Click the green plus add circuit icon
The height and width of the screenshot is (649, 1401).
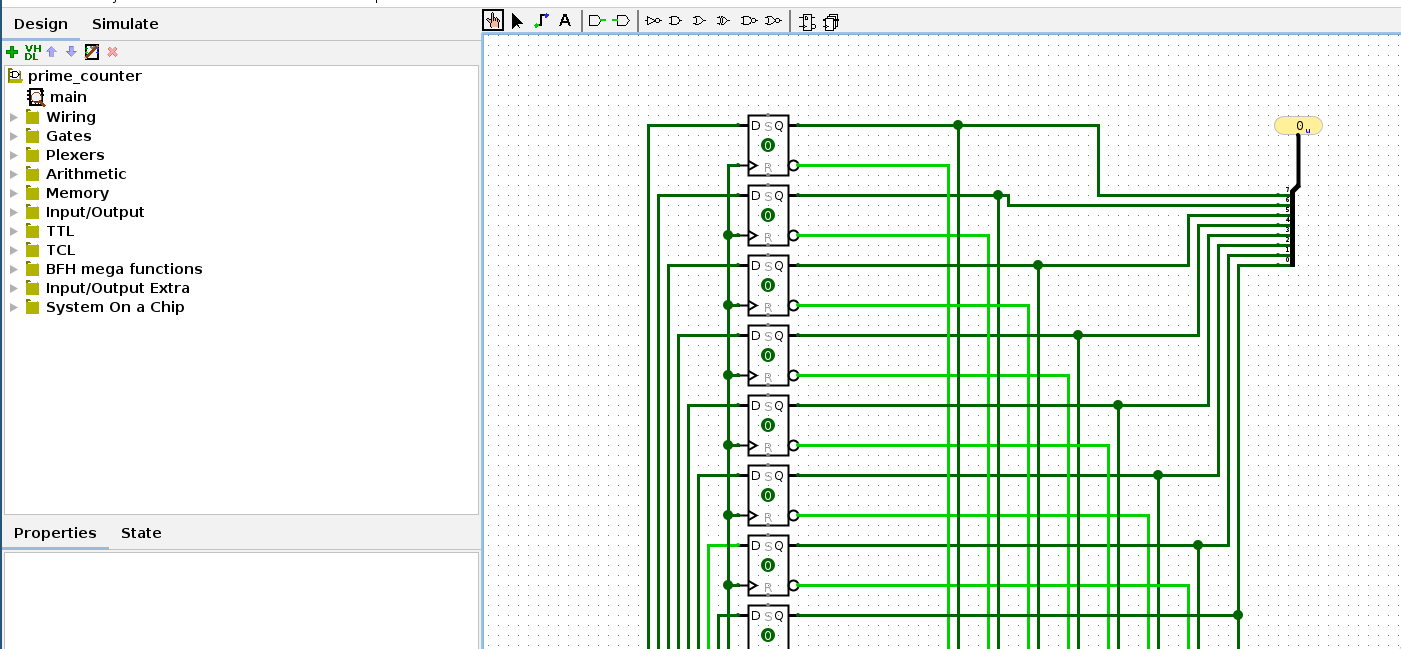(12, 52)
